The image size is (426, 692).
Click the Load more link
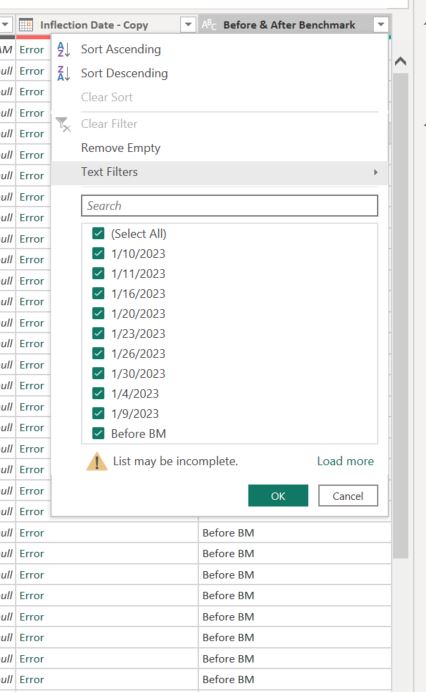click(x=345, y=461)
